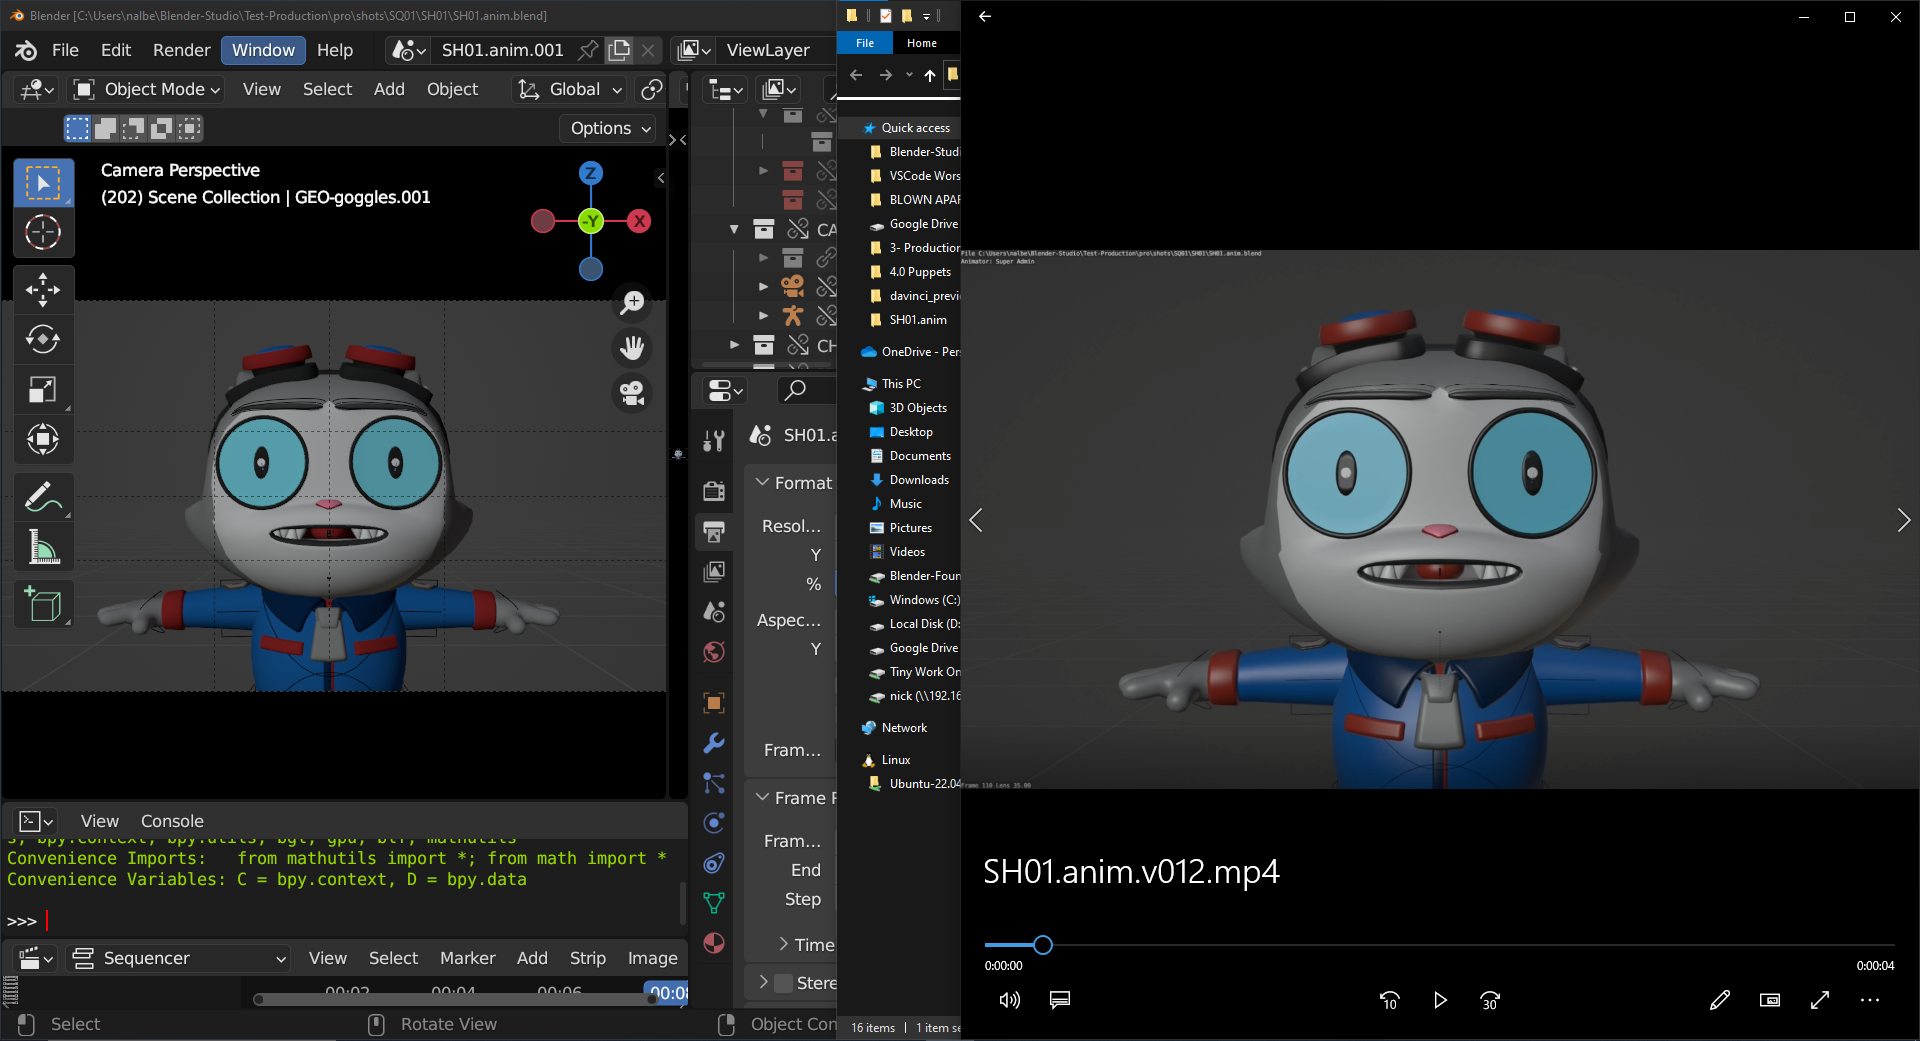The height and width of the screenshot is (1041, 1920).
Task: Open the Physics properties tab
Action: [x=714, y=823]
